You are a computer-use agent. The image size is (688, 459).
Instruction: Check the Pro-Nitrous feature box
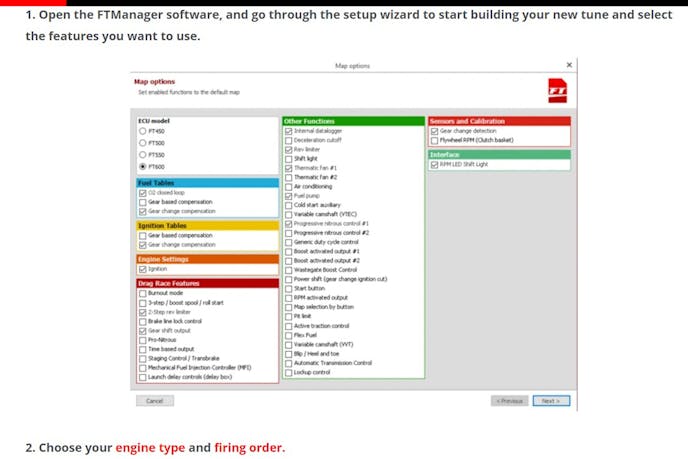[142, 340]
